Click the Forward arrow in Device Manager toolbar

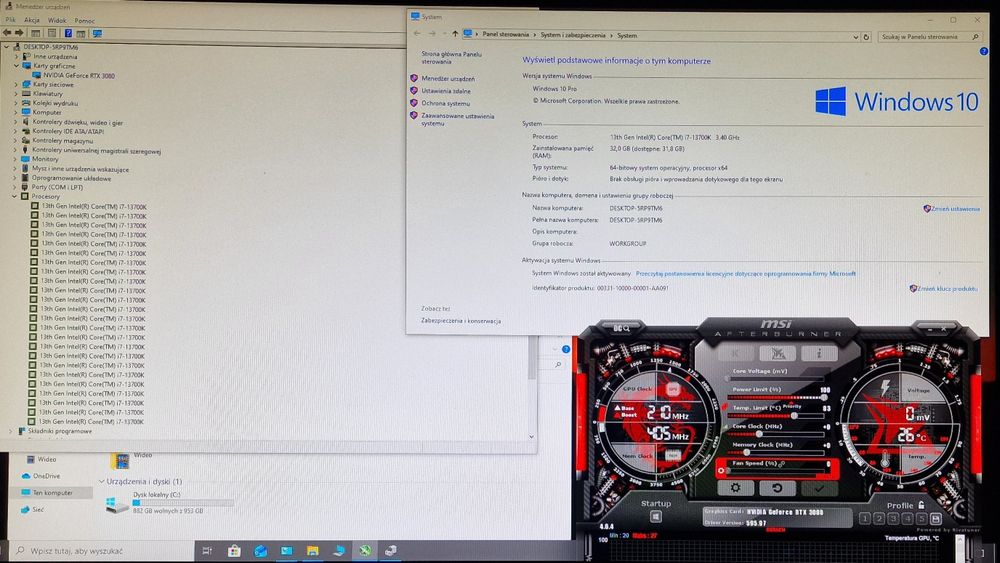point(19,33)
